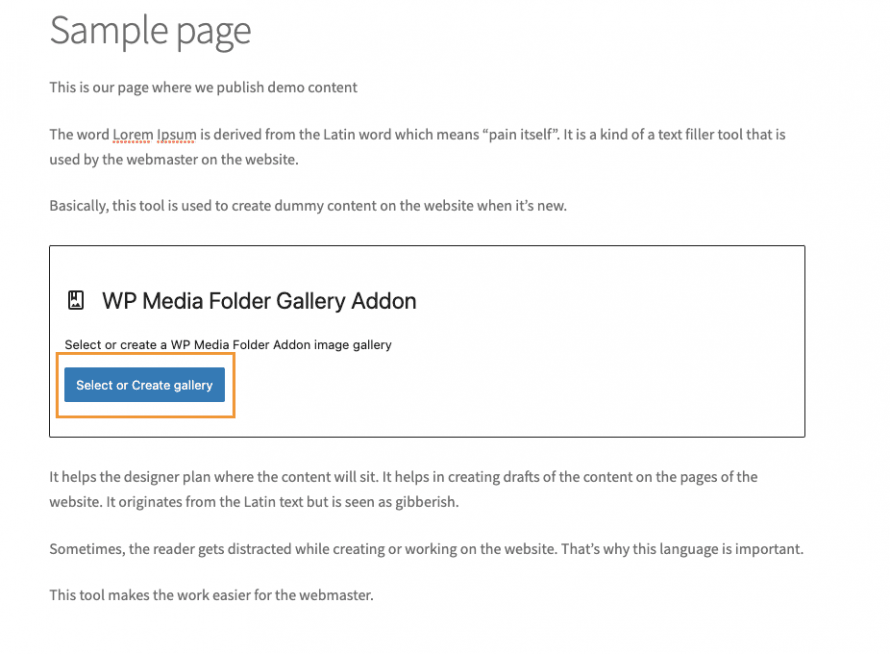Click the 'This tool makes the work easier' paragraph
The height and width of the screenshot is (654, 890).
(211, 596)
